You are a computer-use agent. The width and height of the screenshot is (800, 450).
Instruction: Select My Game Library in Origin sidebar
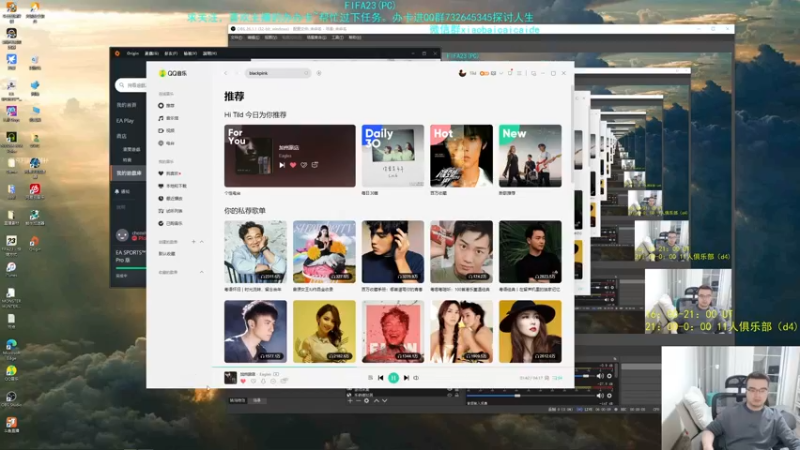129,173
